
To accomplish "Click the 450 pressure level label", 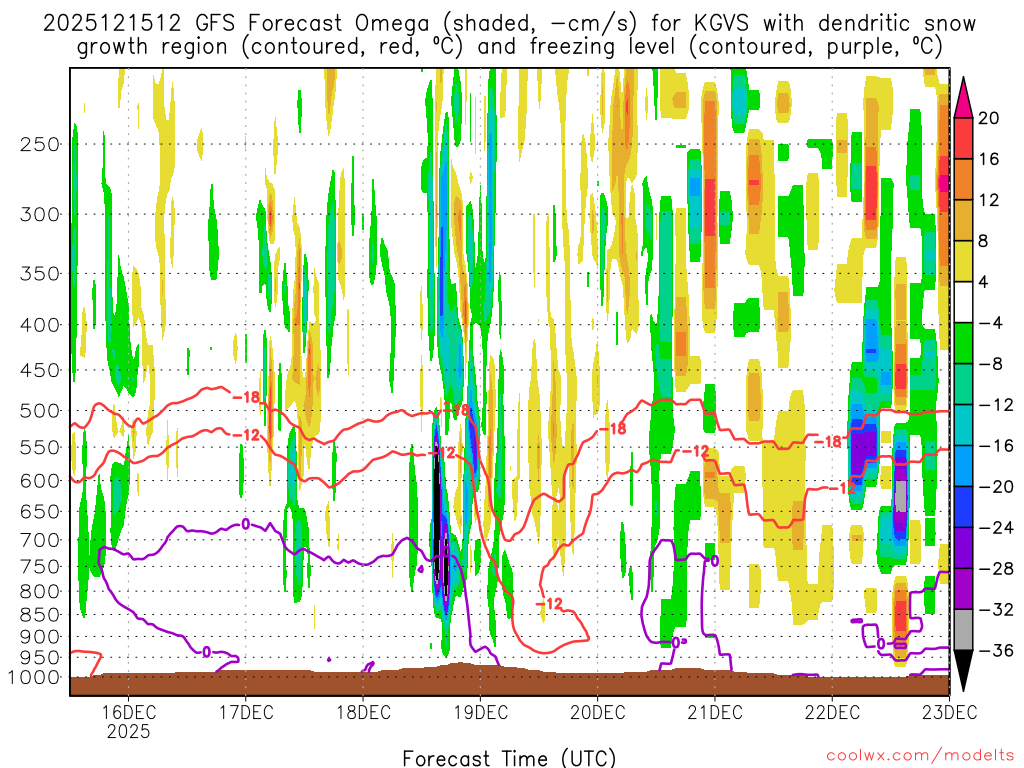I will (x=40, y=370).
